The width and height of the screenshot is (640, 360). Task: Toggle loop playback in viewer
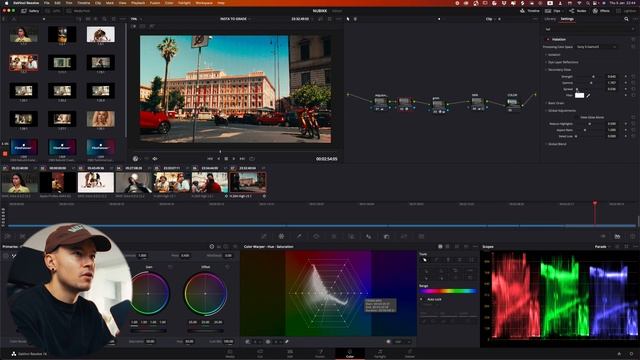click(252, 158)
